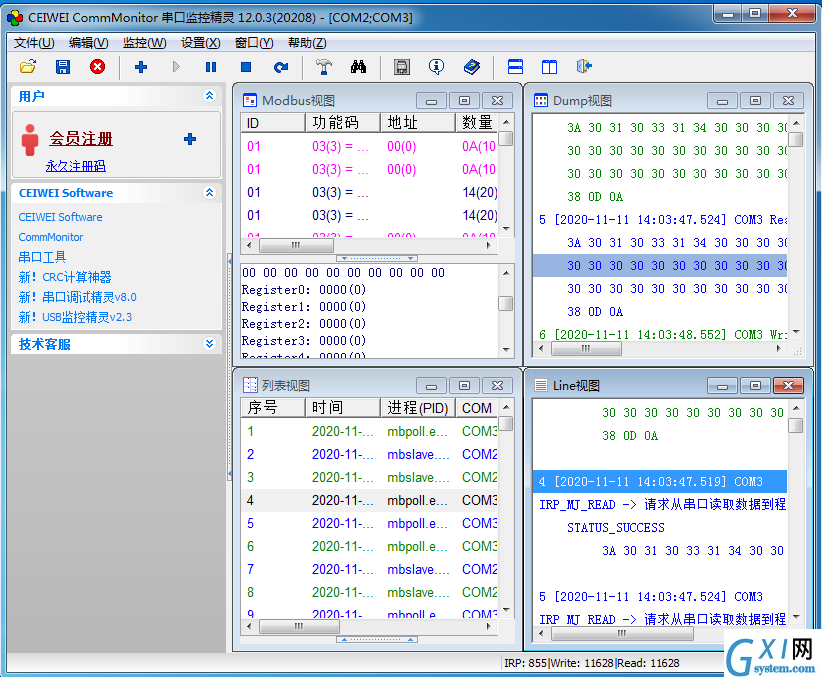Open the hammer tools toolbar icon
Viewport: 822px width, 677px height.
point(323,67)
